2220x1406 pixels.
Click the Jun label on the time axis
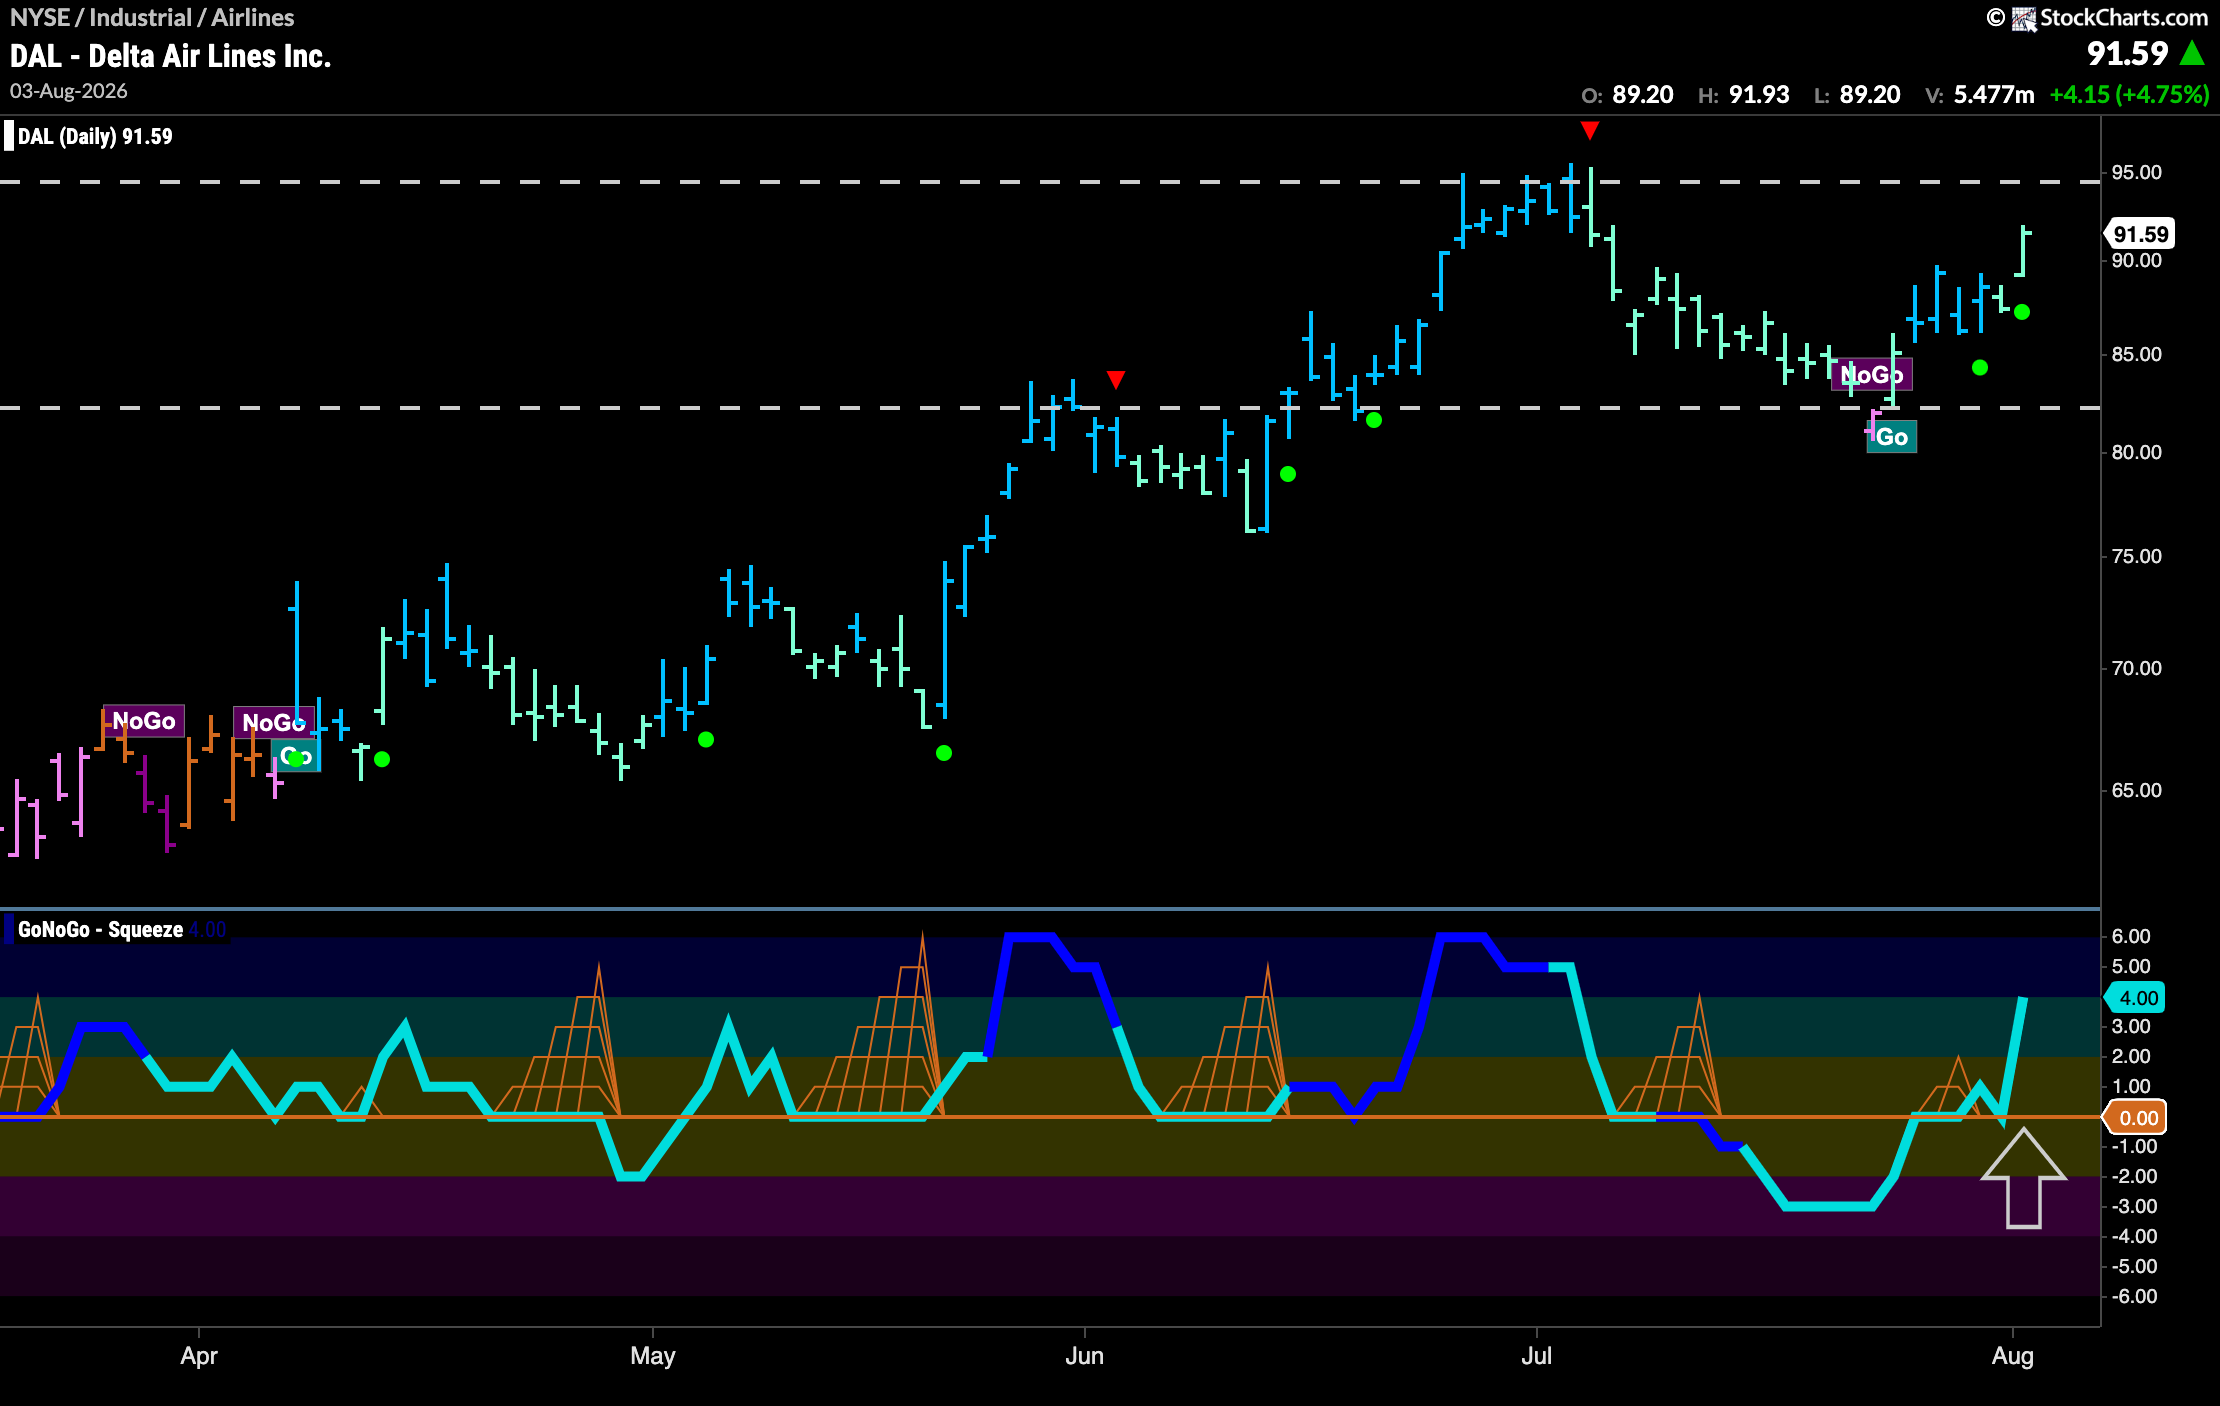pos(1085,1356)
